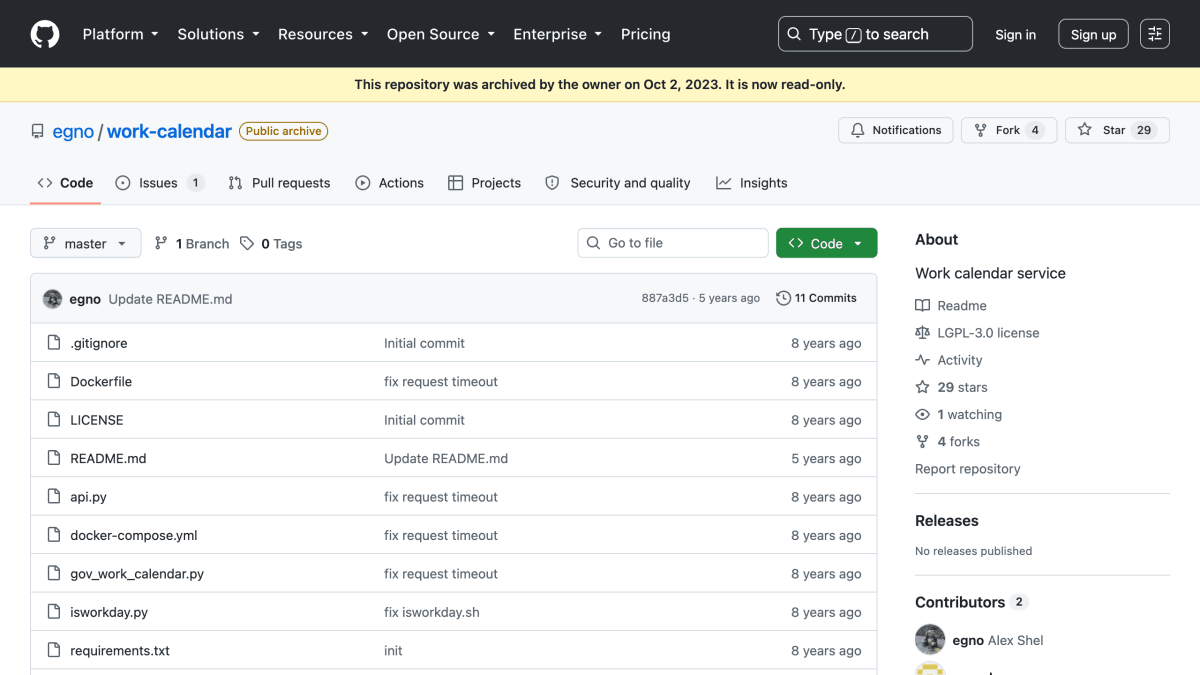Click the commit history clock icon
The image size is (1200, 675).
pyautogui.click(x=784, y=298)
